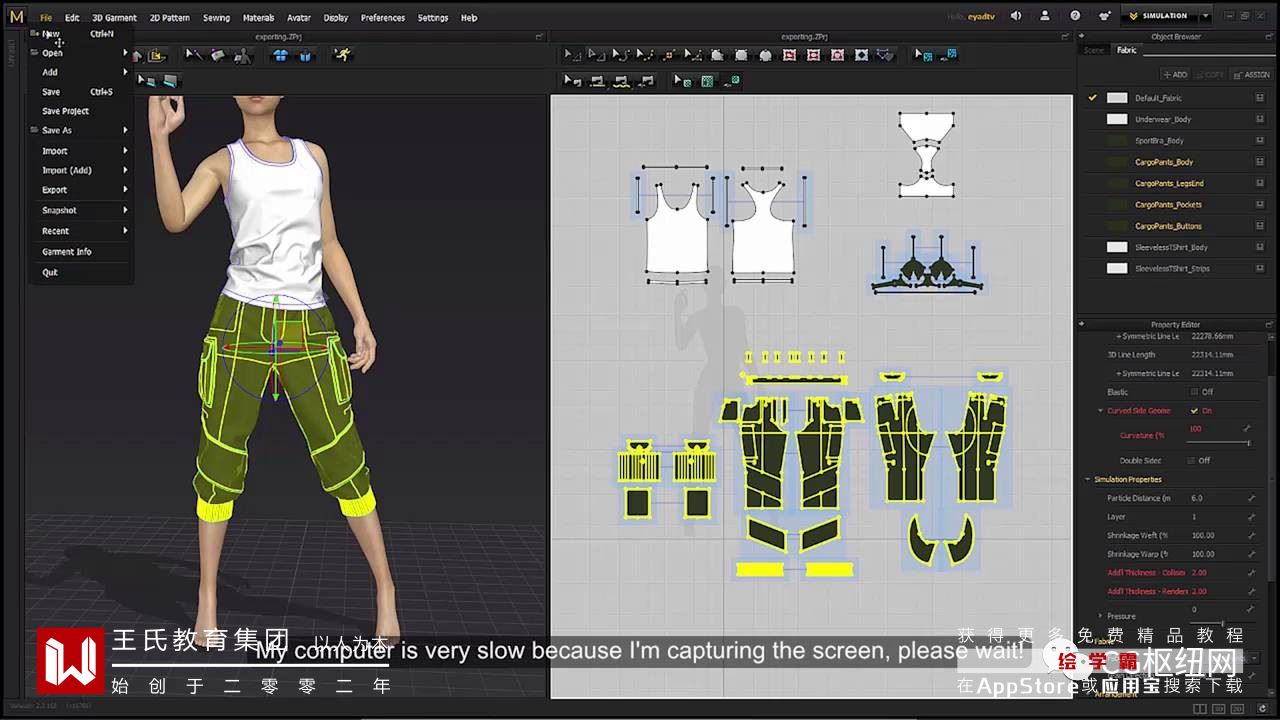Switch to the Scene tab
Screen dimensions: 1280x720
click(x=1094, y=50)
